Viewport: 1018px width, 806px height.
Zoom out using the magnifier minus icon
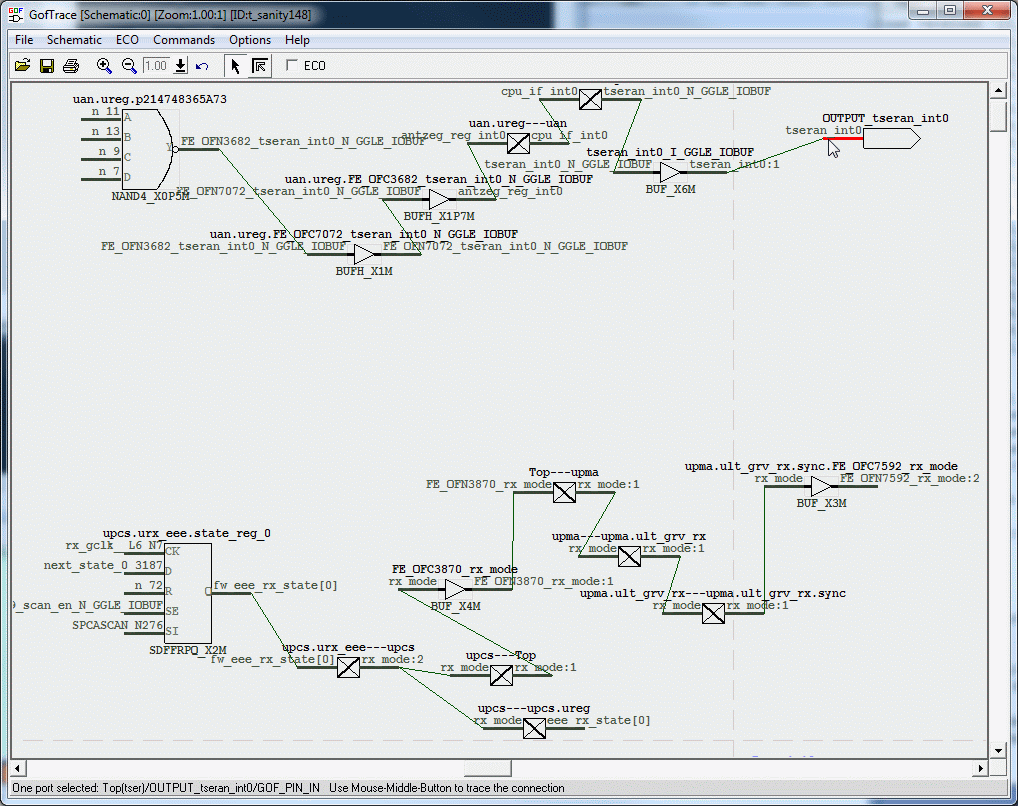point(129,66)
